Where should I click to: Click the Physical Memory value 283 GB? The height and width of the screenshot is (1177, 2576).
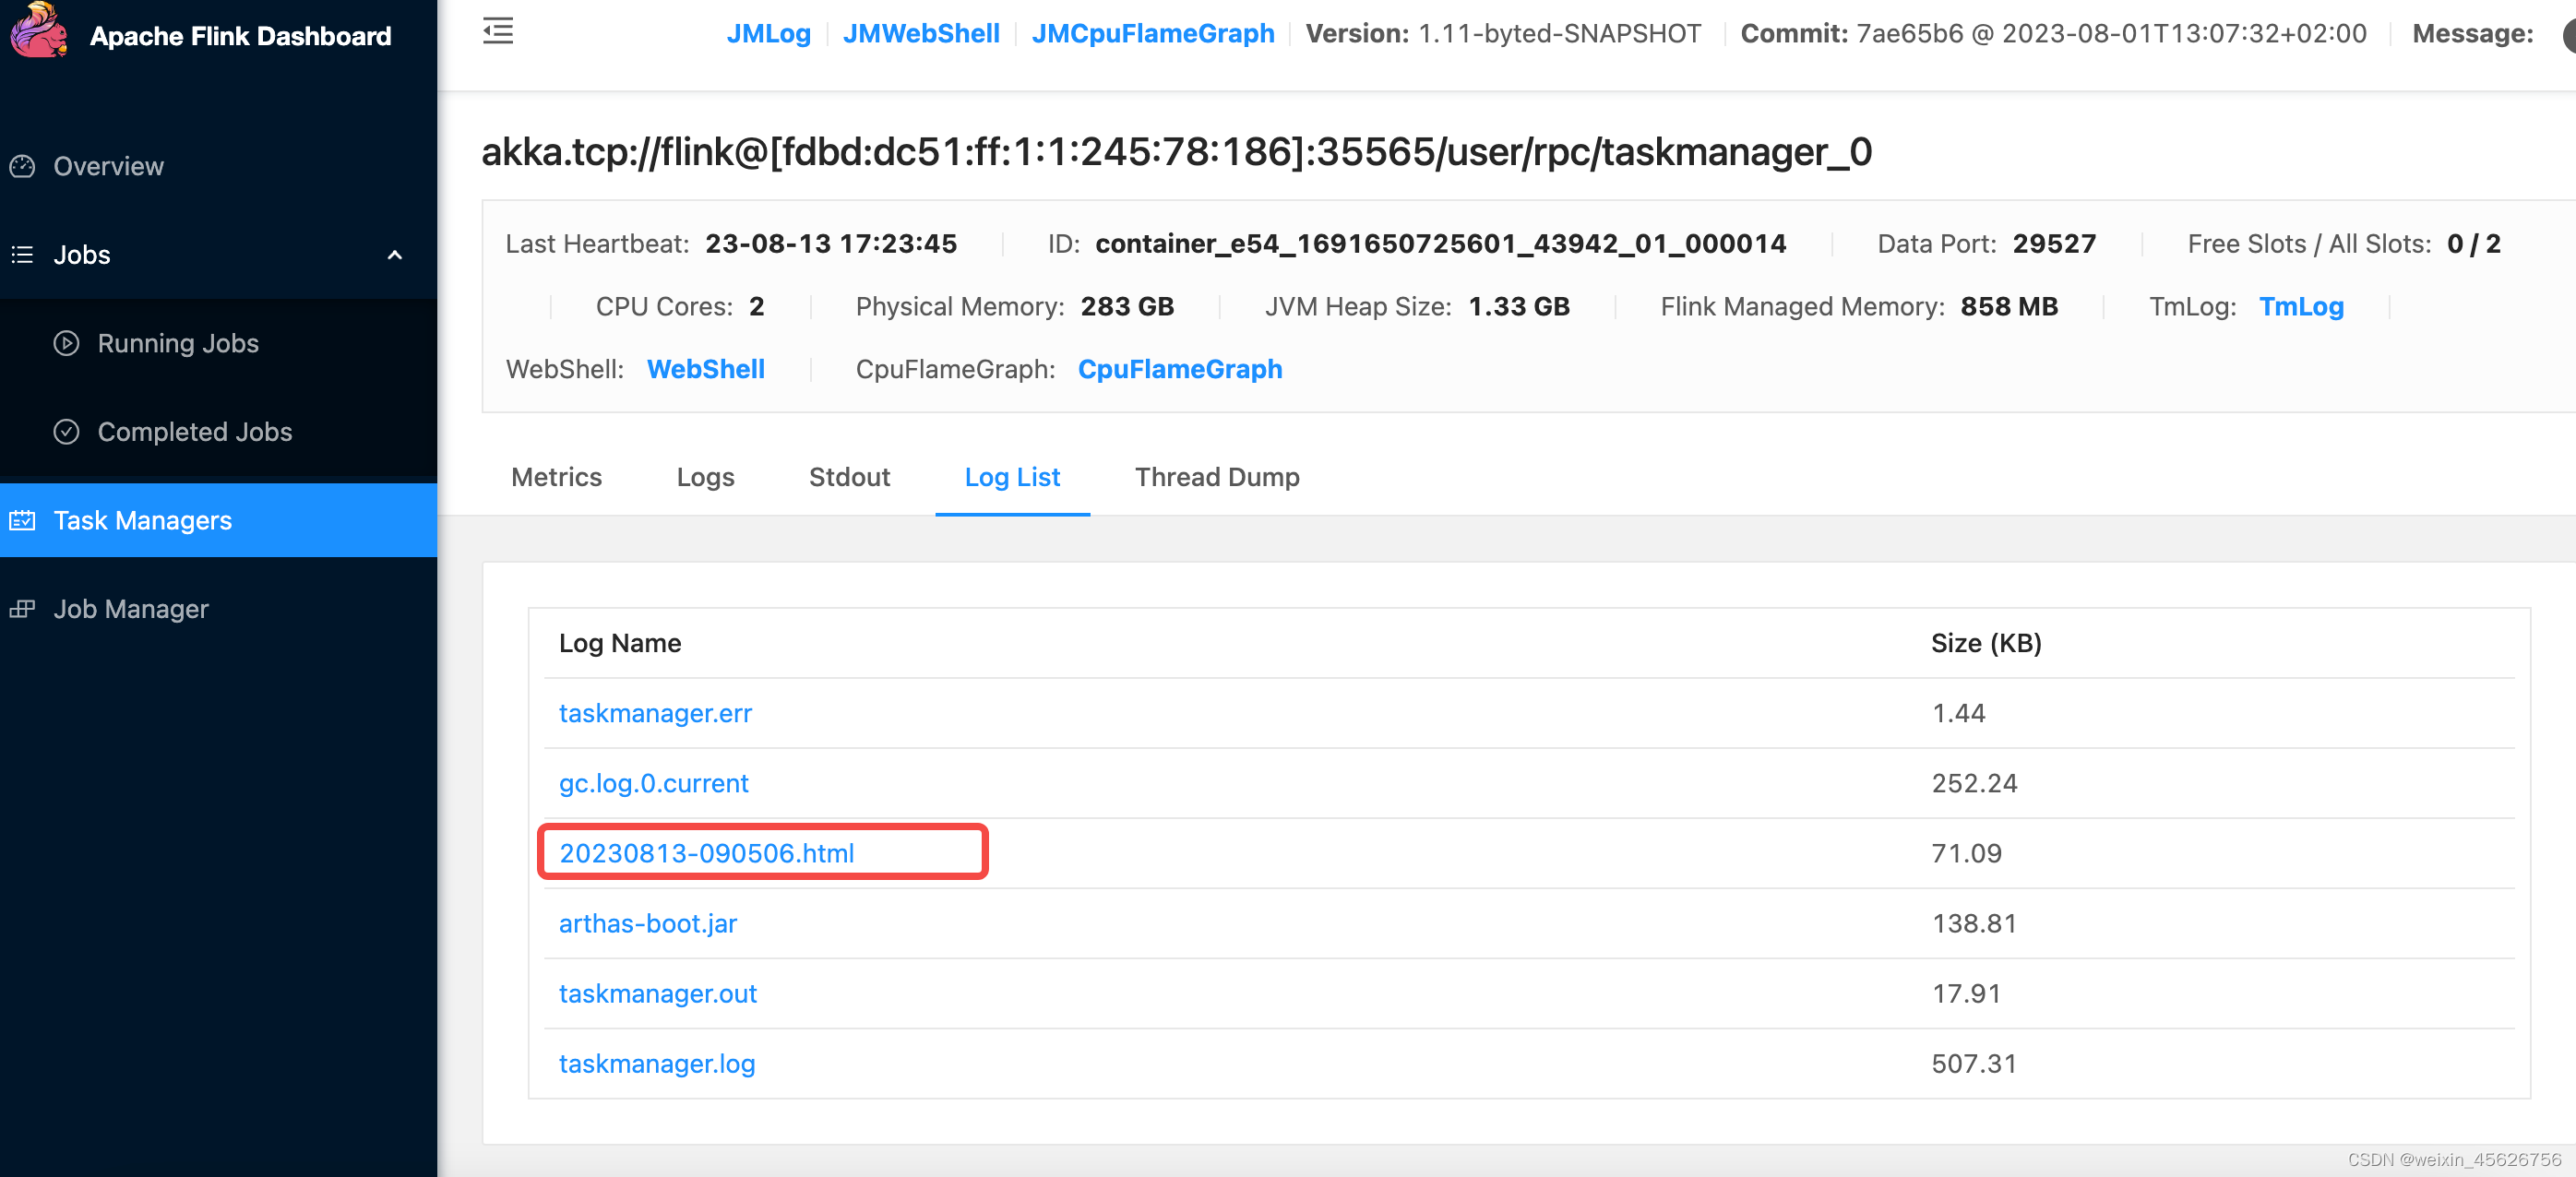click(x=1127, y=307)
